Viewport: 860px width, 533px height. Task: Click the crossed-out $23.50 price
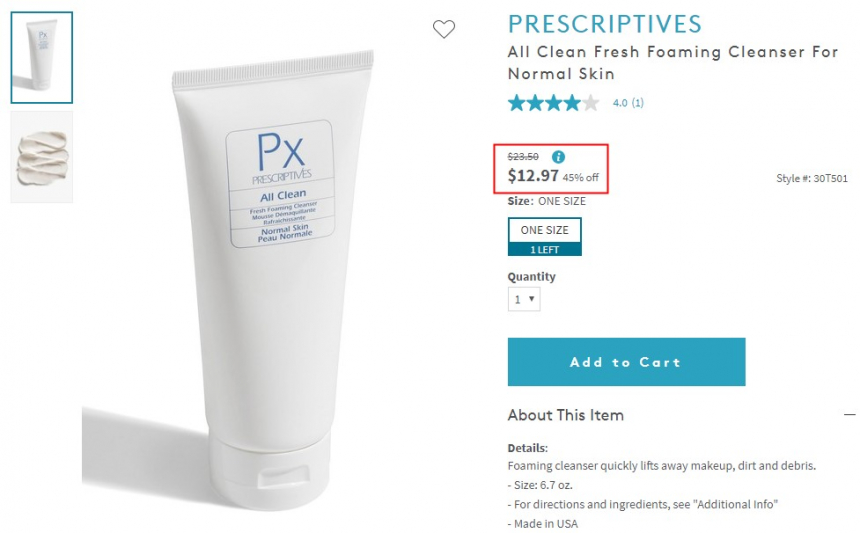pos(523,157)
